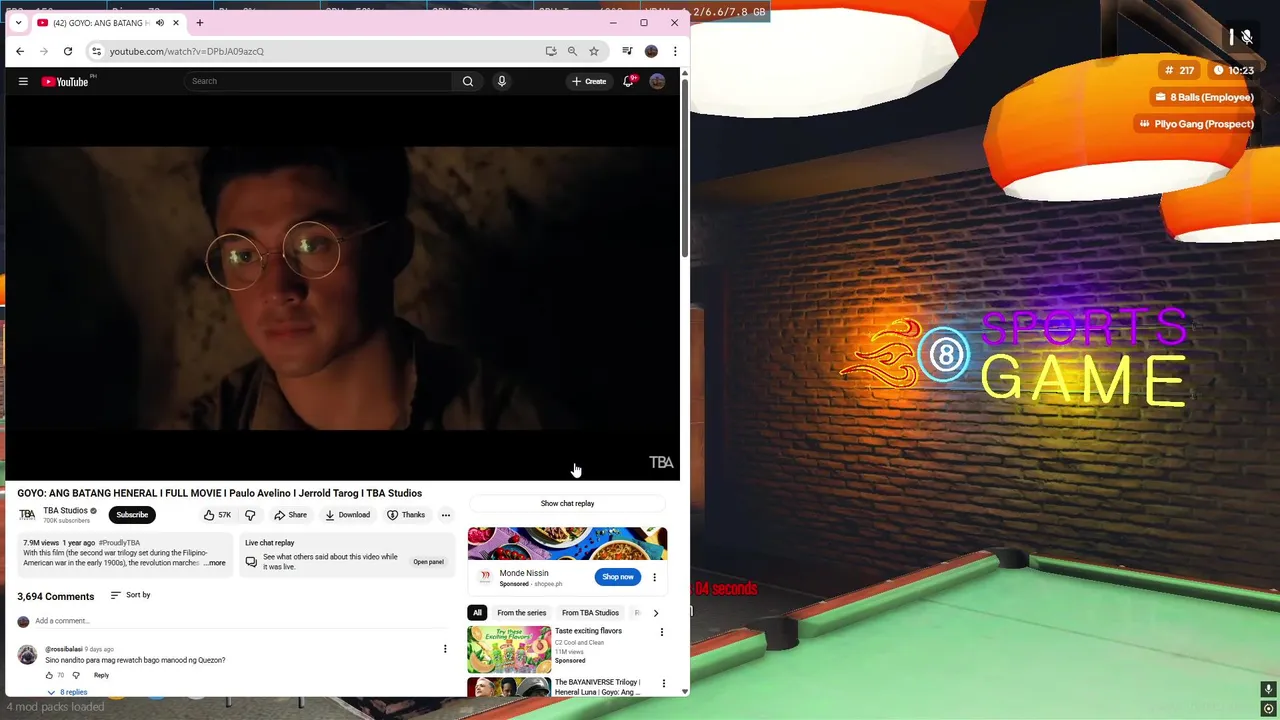This screenshot has width=1280, height=720.
Task: Dislike the comment by rossibalasi
Action: point(76,675)
